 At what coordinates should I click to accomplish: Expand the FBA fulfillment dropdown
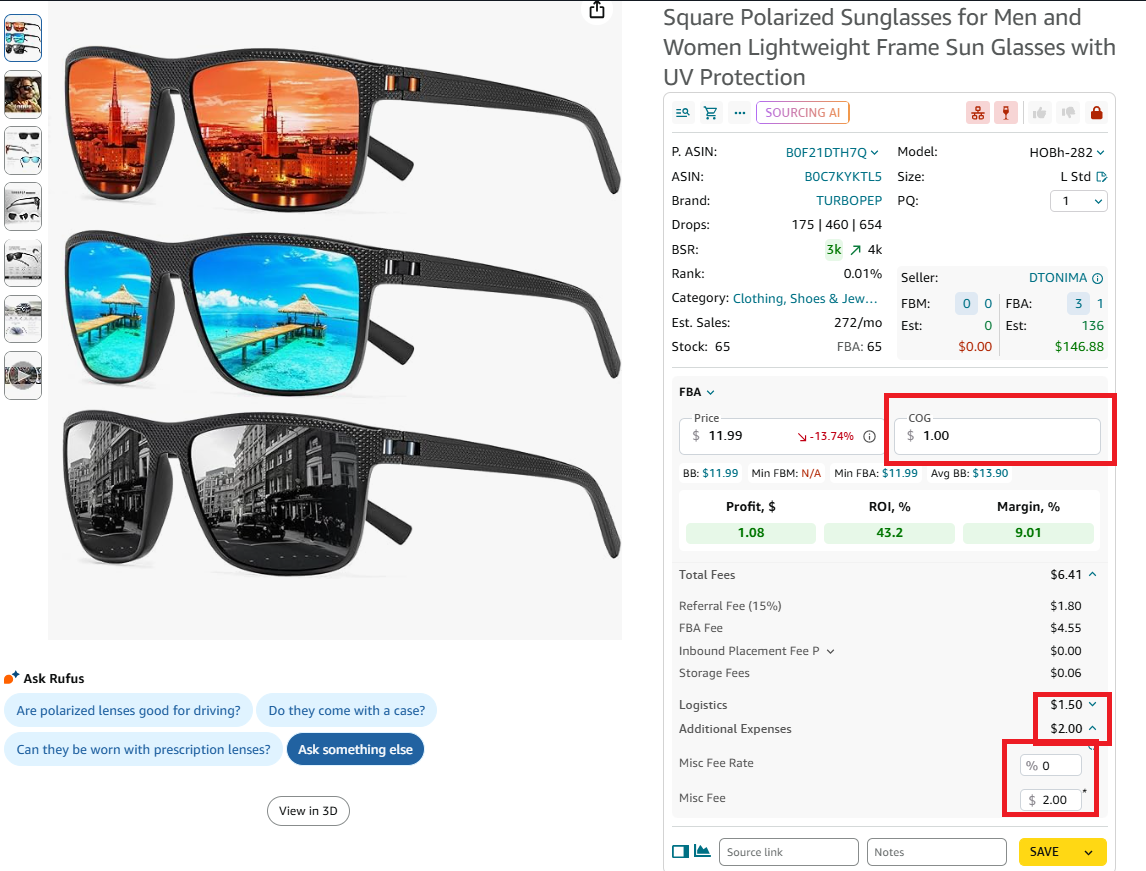697,392
